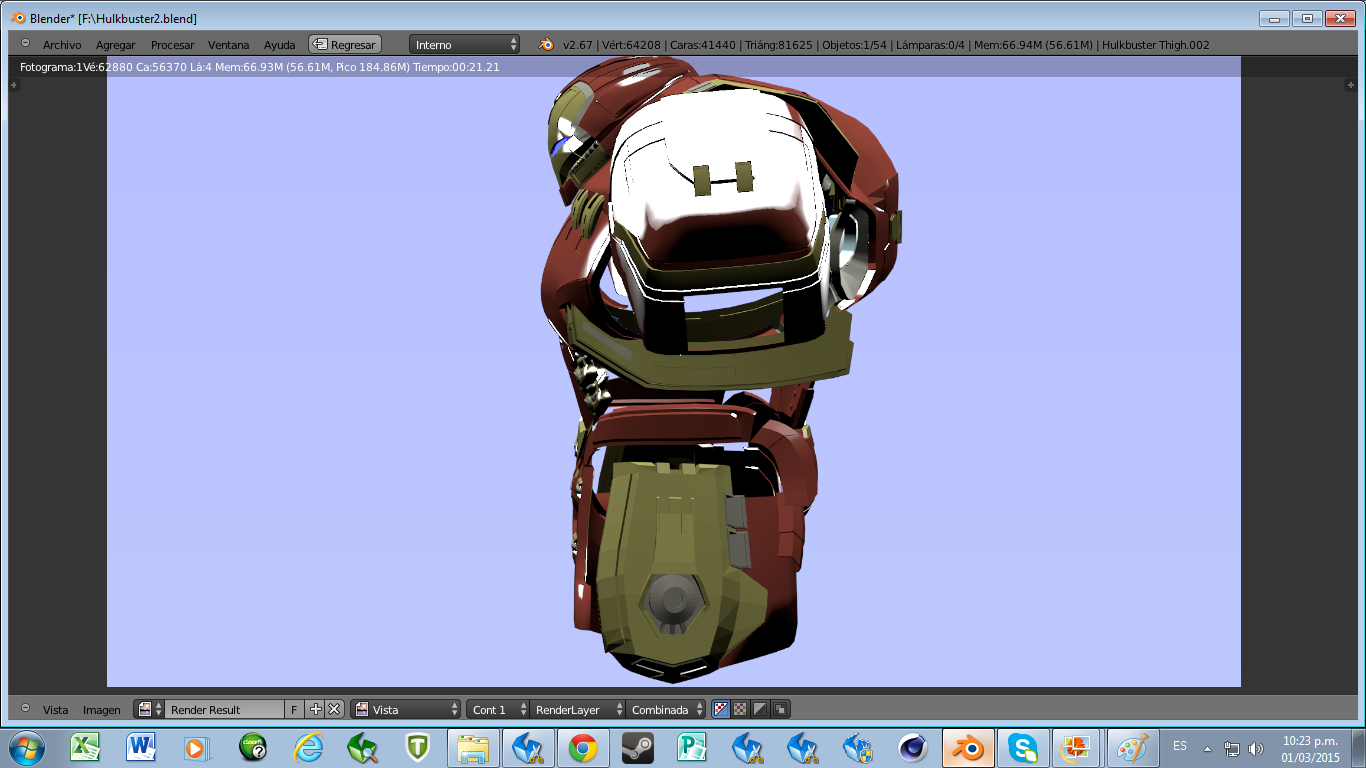Switch to Skype in the taskbar
The width and height of the screenshot is (1366, 768).
1023,748
